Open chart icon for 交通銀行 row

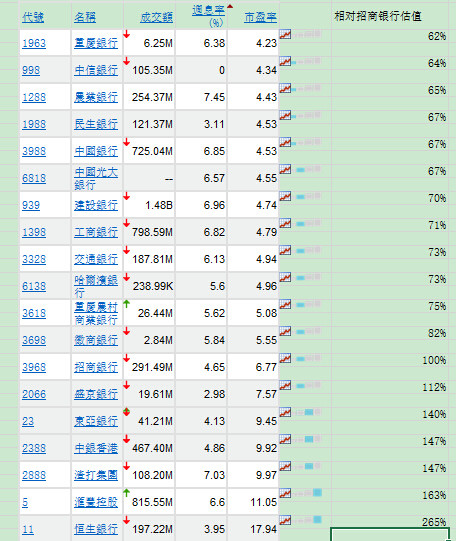point(285,250)
